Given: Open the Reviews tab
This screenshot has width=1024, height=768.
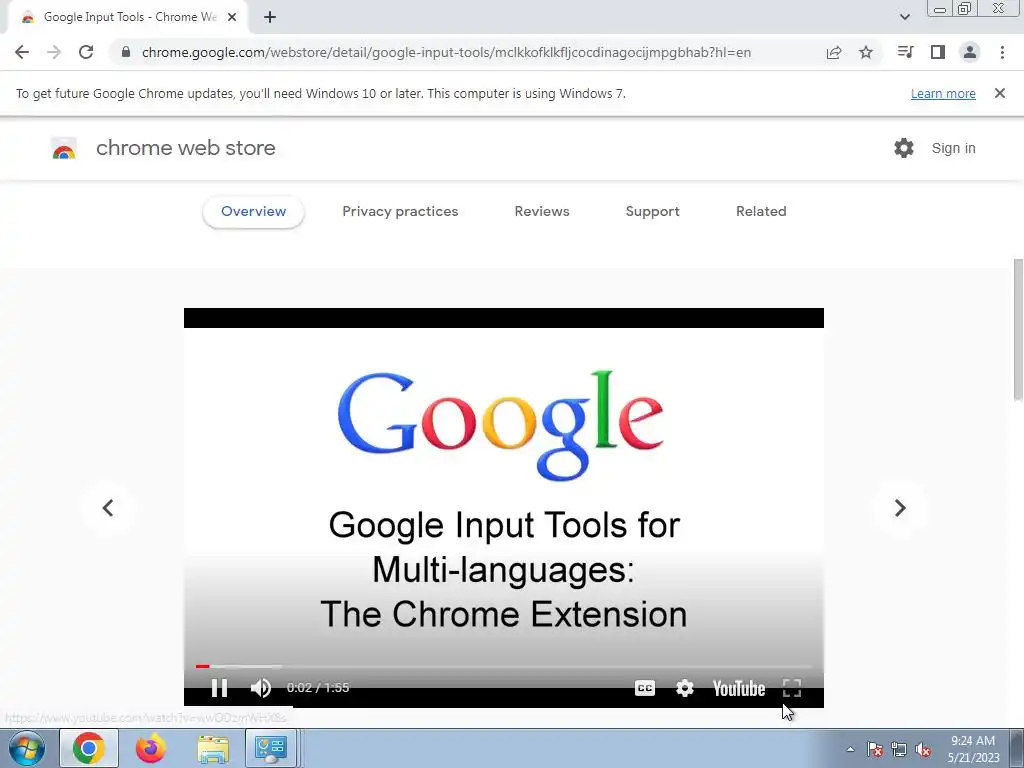Looking at the screenshot, I should coord(542,212).
